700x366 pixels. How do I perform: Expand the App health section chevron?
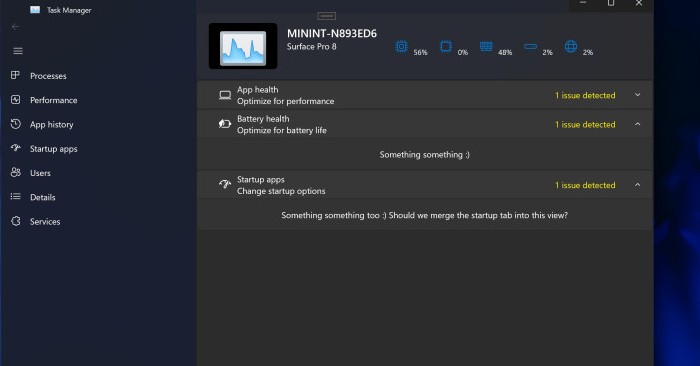638,95
